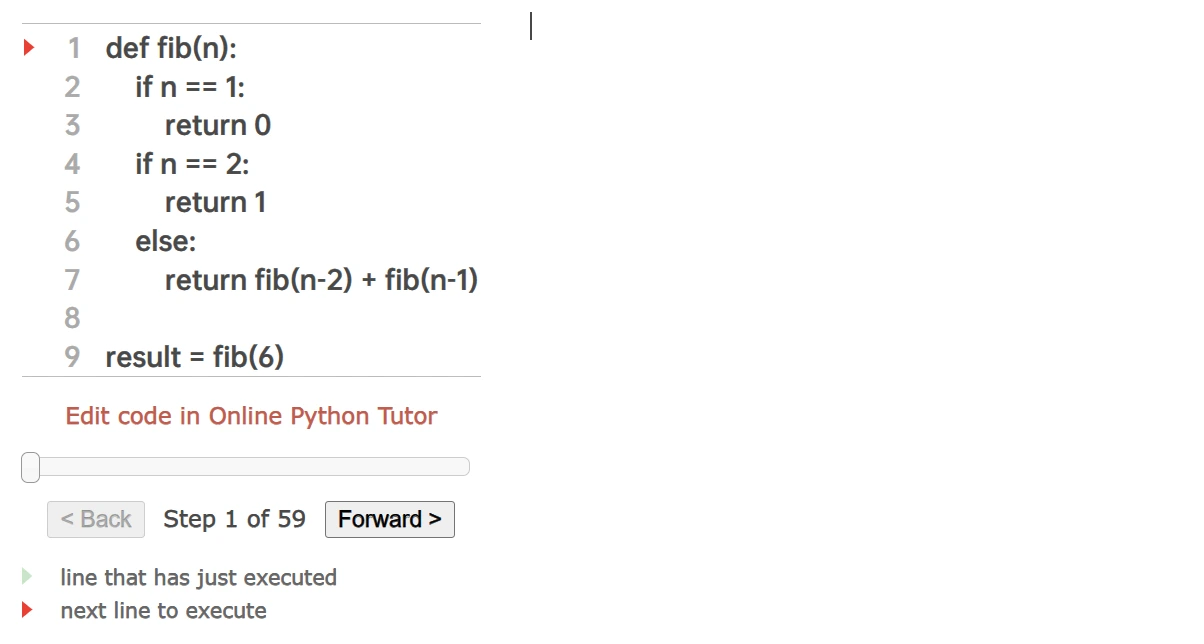This screenshot has height=644, width=1204.
Task: Click line number 3 in the gutter
Action: (x=72, y=125)
